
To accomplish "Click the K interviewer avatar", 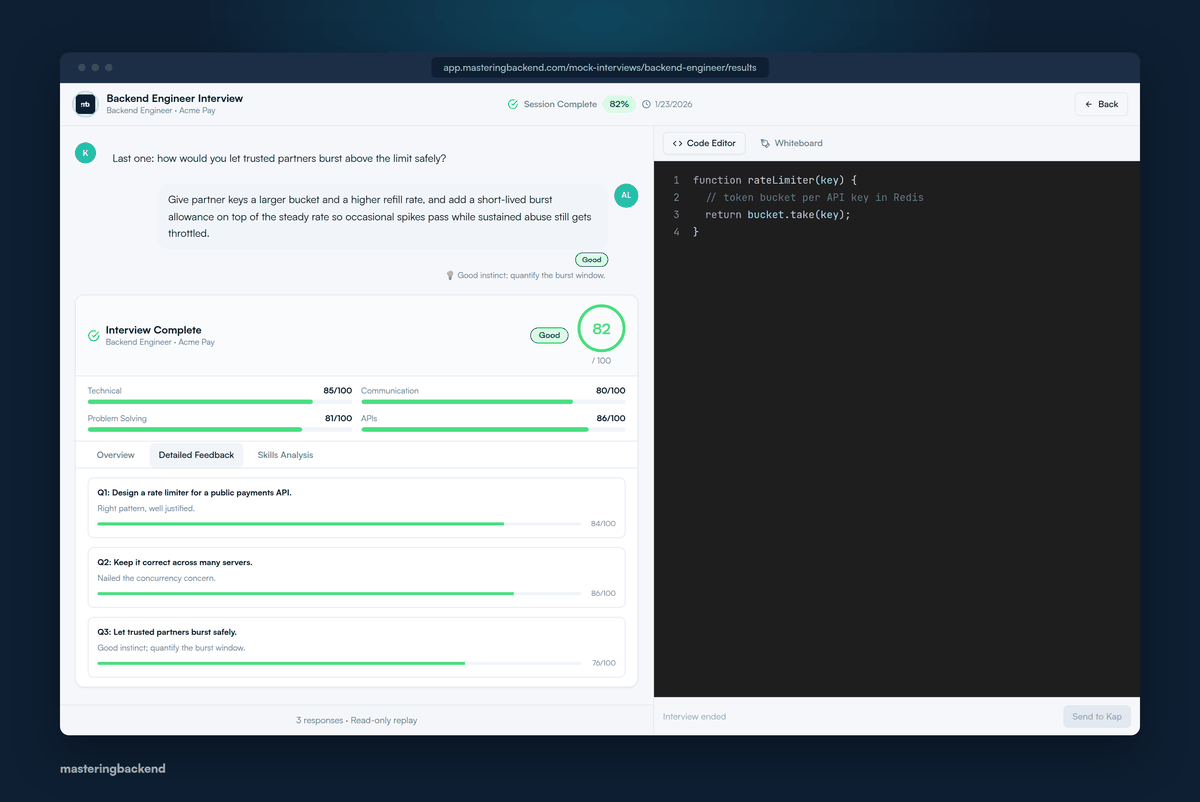I will [85, 153].
